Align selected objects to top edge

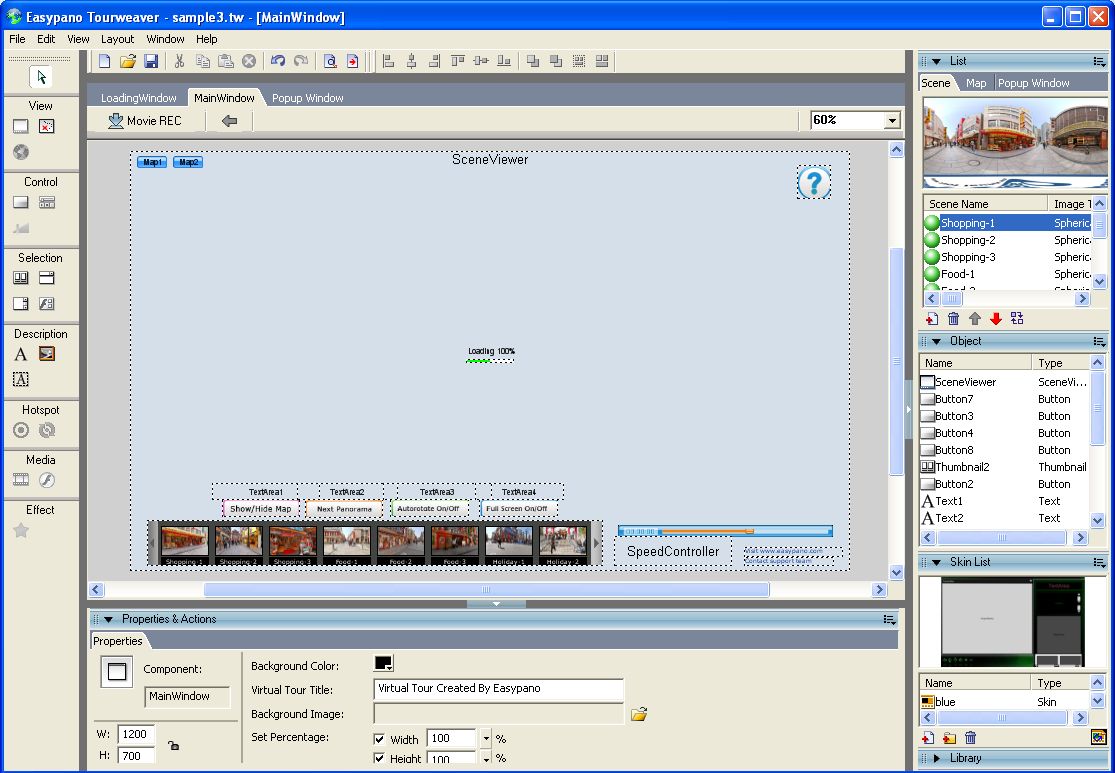[x=457, y=61]
